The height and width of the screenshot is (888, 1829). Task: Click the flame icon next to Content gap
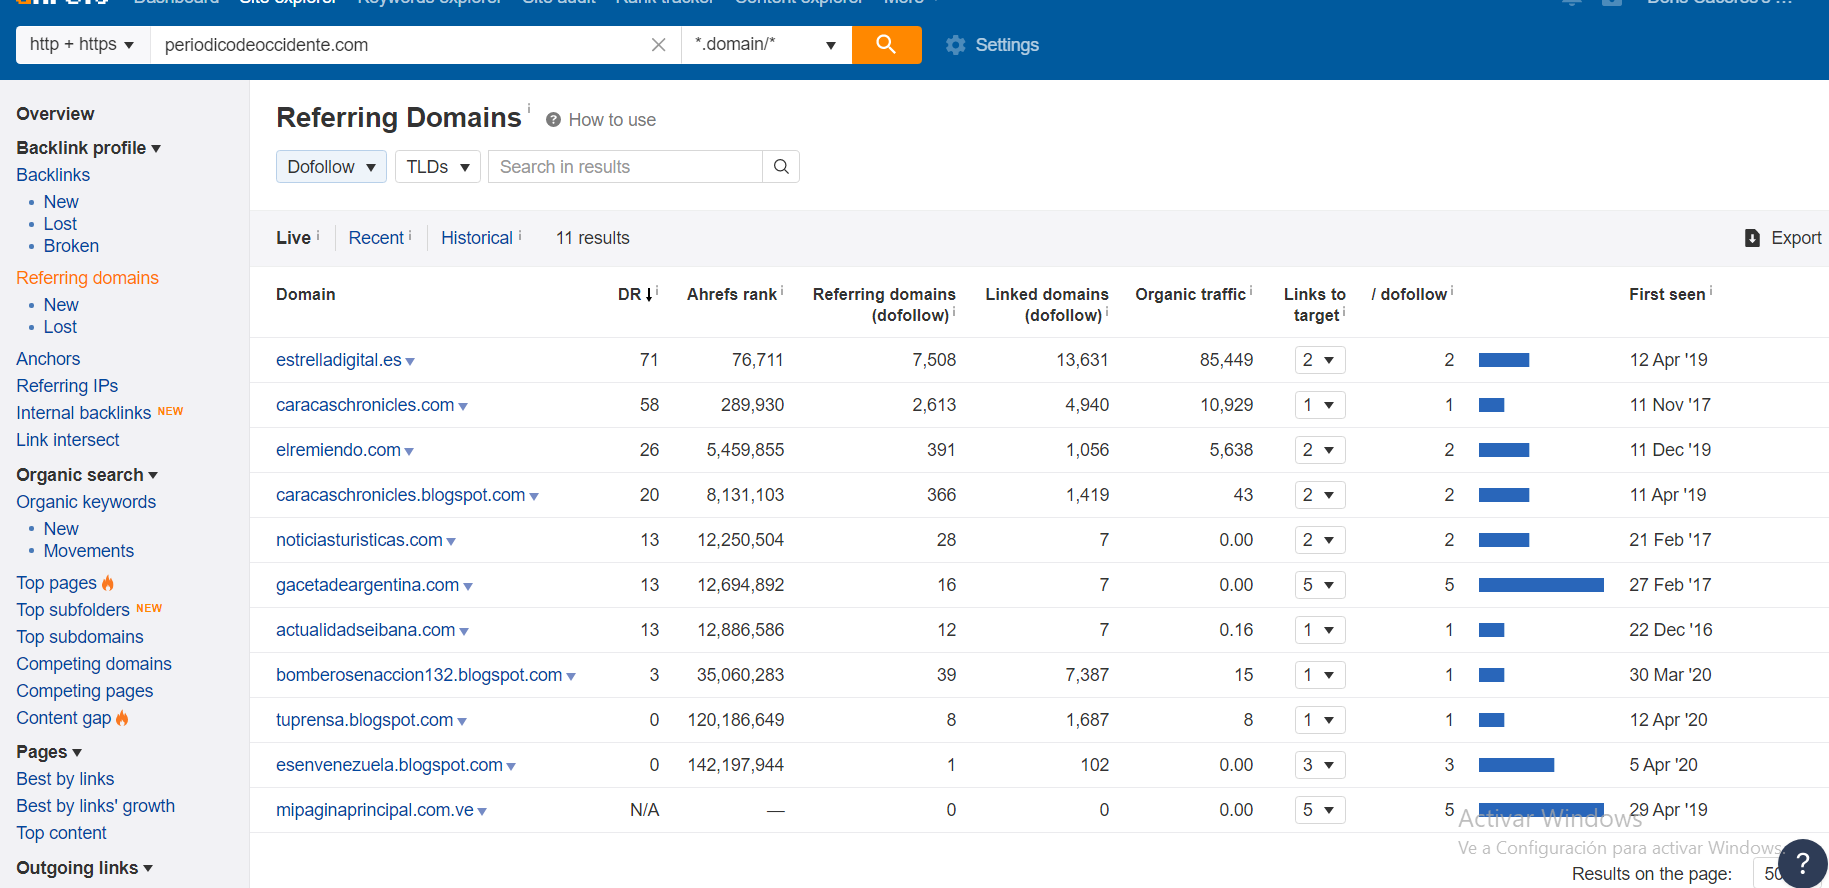coord(122,718)
